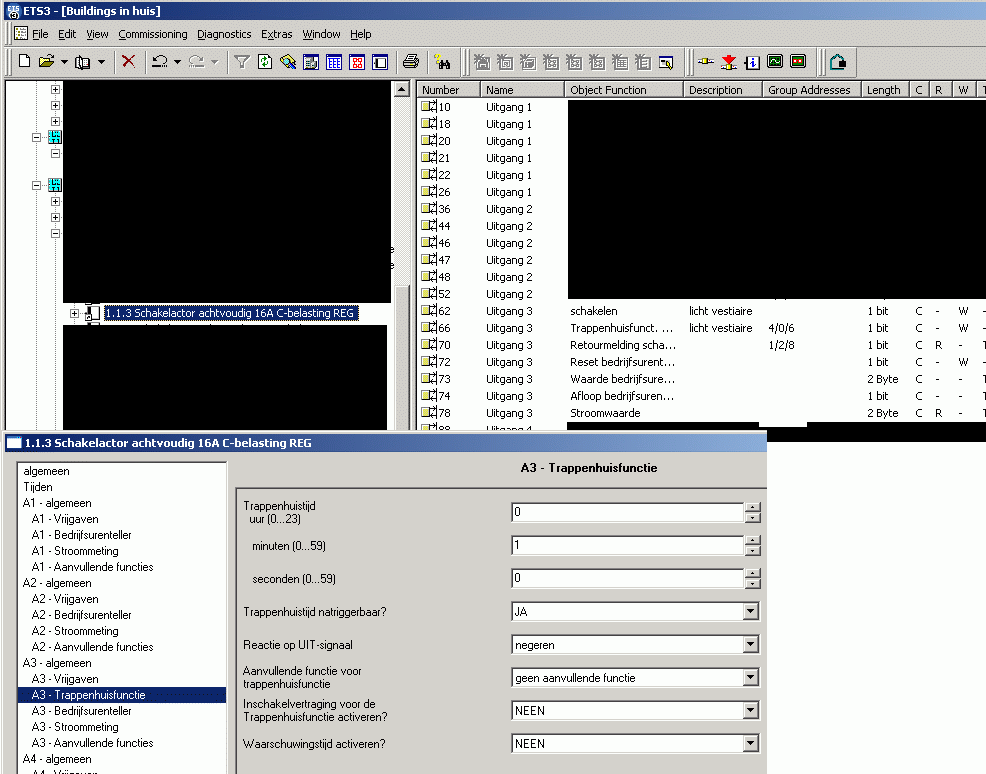Sort by Number column header
This screenshot has height=774, width=986.
pos(448,90)
